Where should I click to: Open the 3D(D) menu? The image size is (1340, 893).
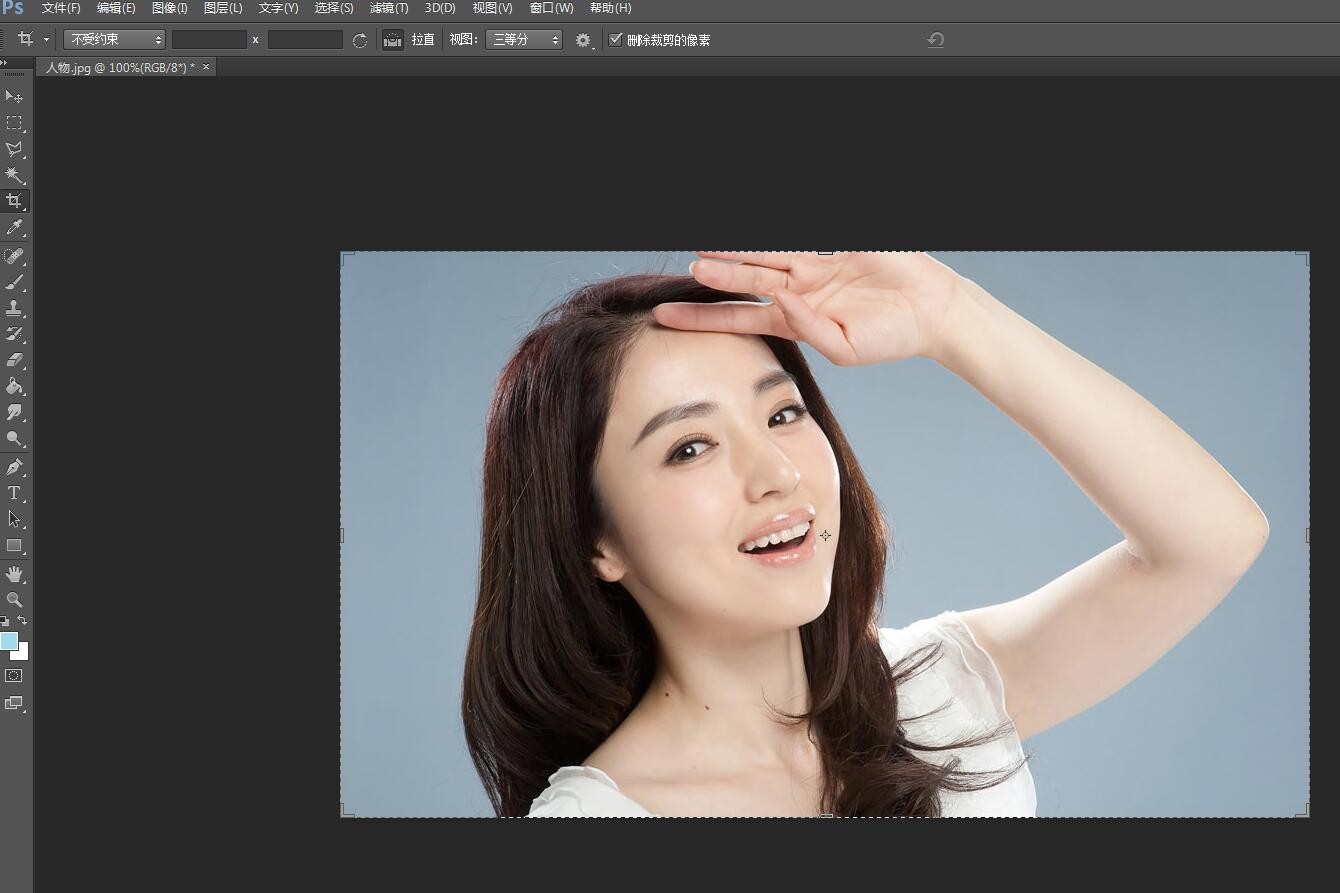click(x=440, y=8)
